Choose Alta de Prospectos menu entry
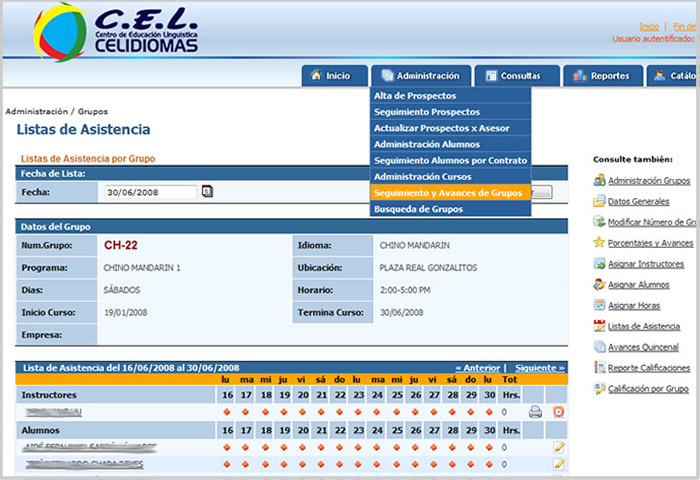The height and width of the screenshot is (480, 700). [x=414, y=96]
